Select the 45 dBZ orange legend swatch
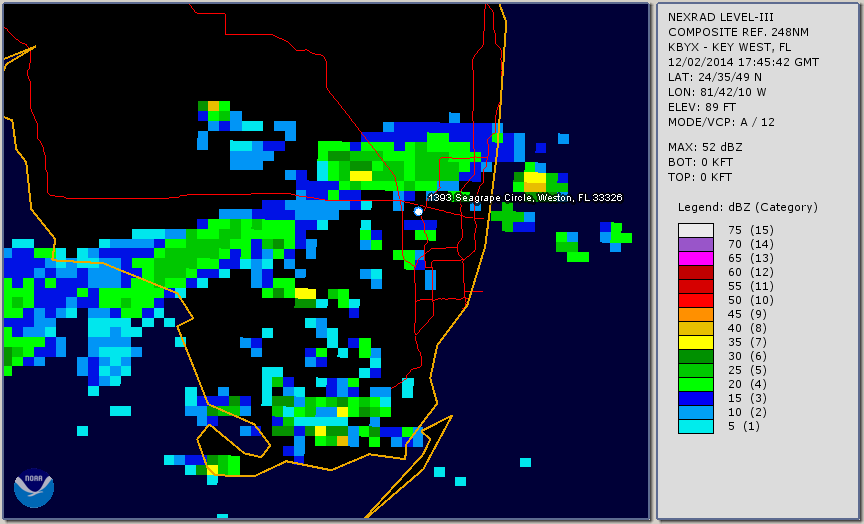The image size is (864, 524). (696, 314)
